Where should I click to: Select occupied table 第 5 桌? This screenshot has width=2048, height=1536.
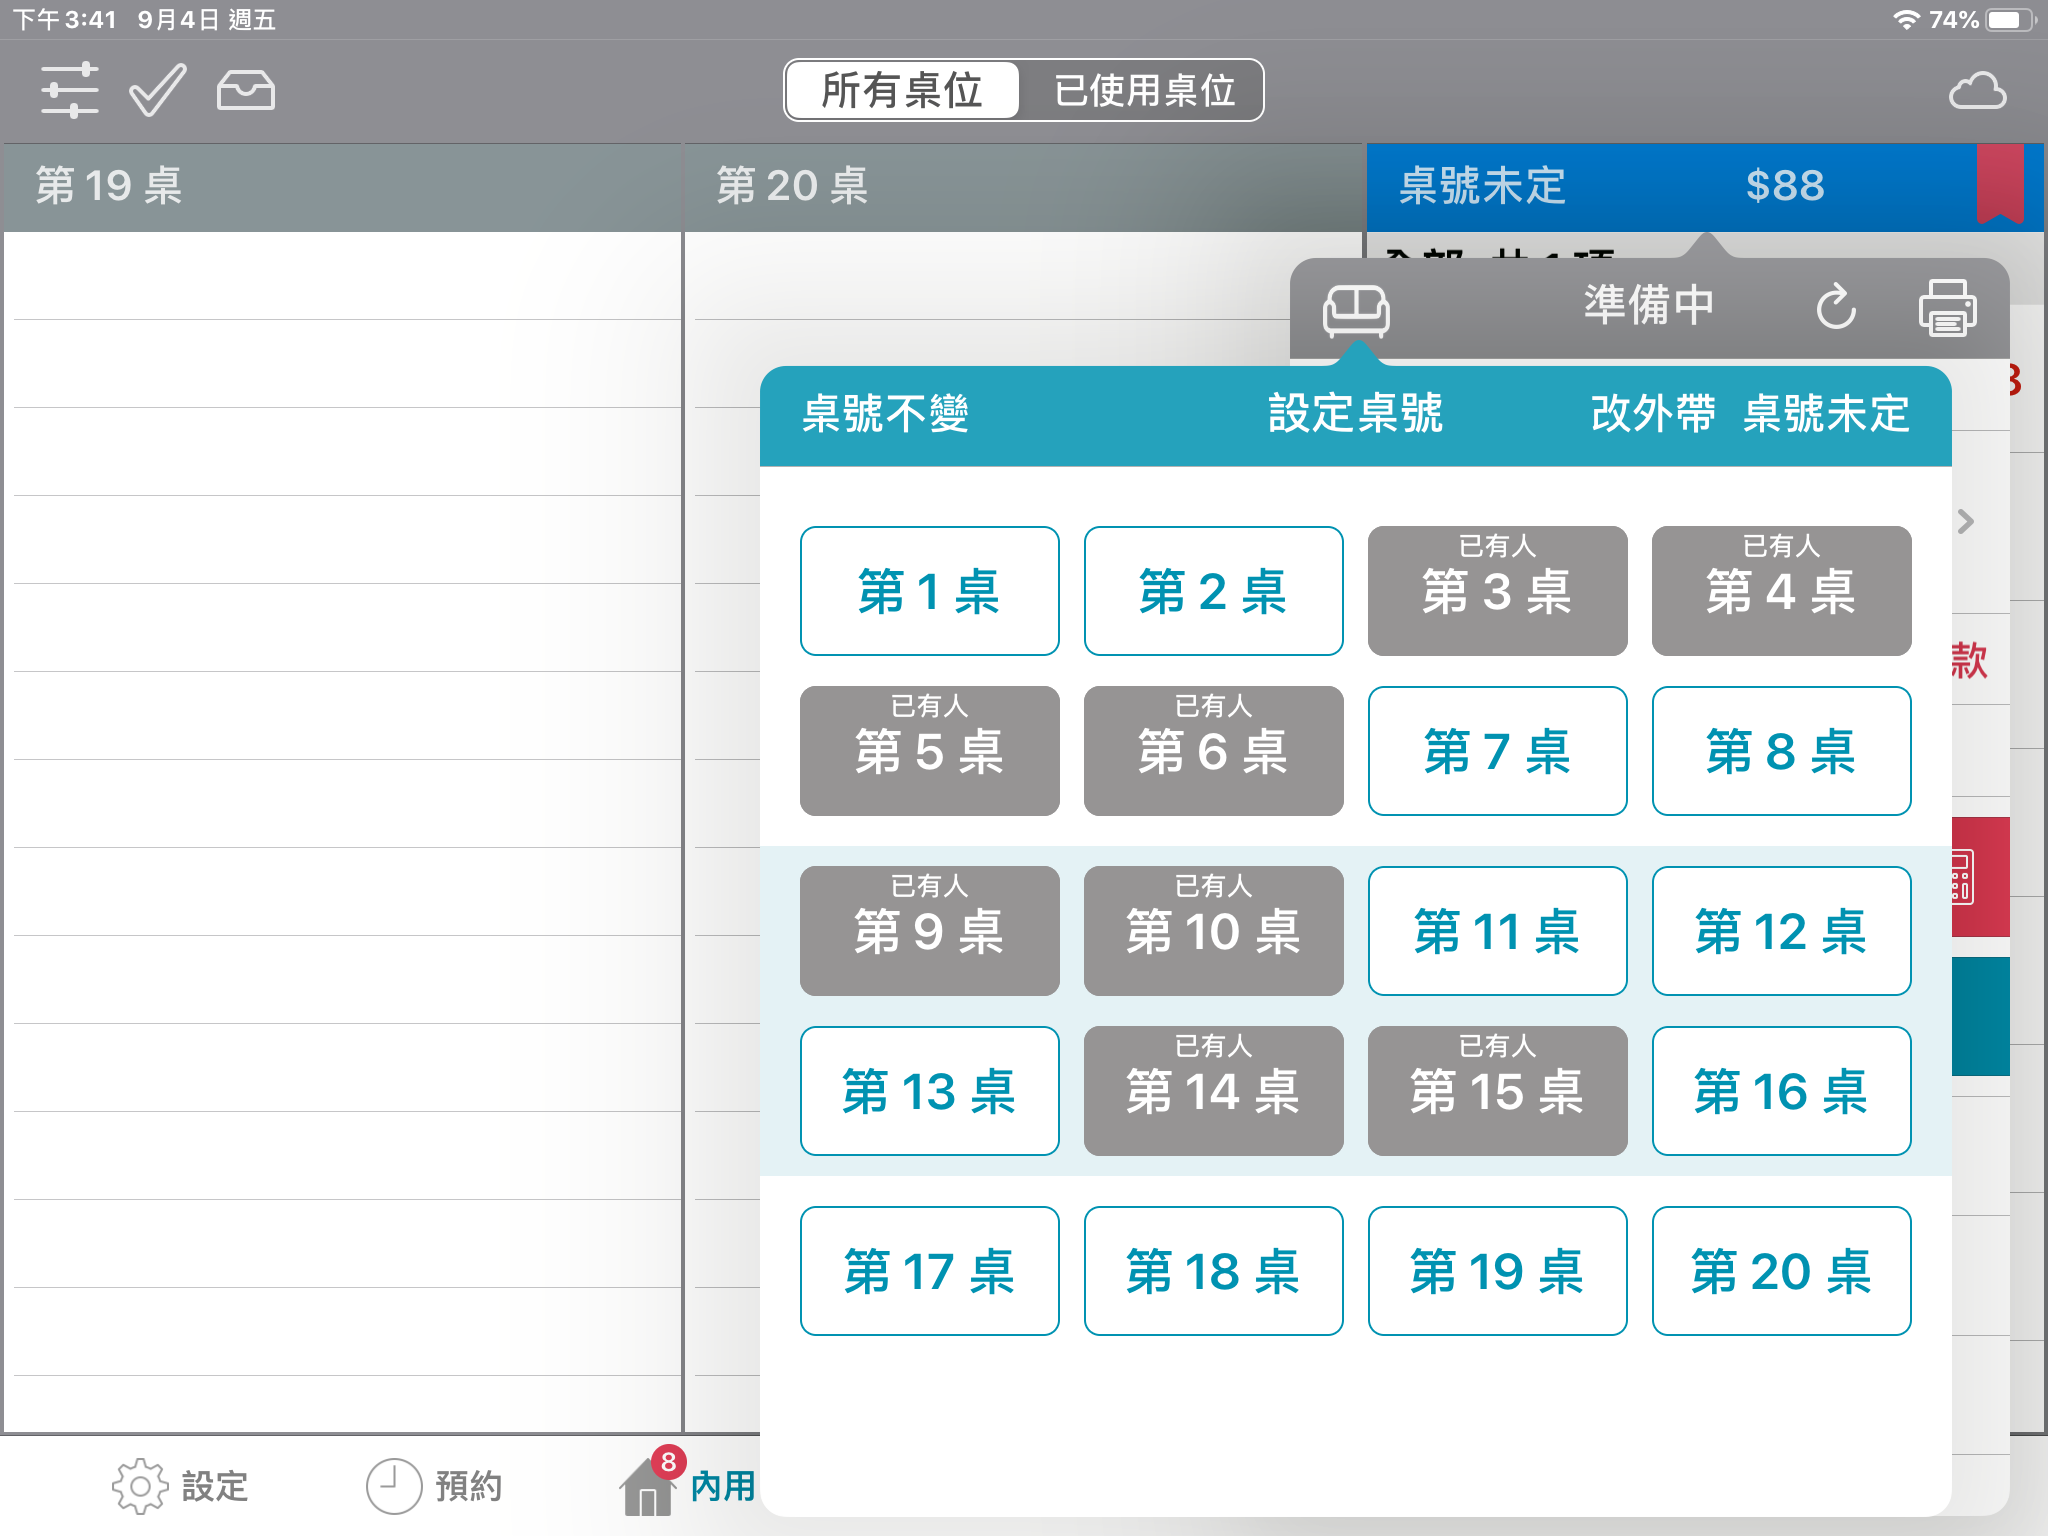point(929,751)
